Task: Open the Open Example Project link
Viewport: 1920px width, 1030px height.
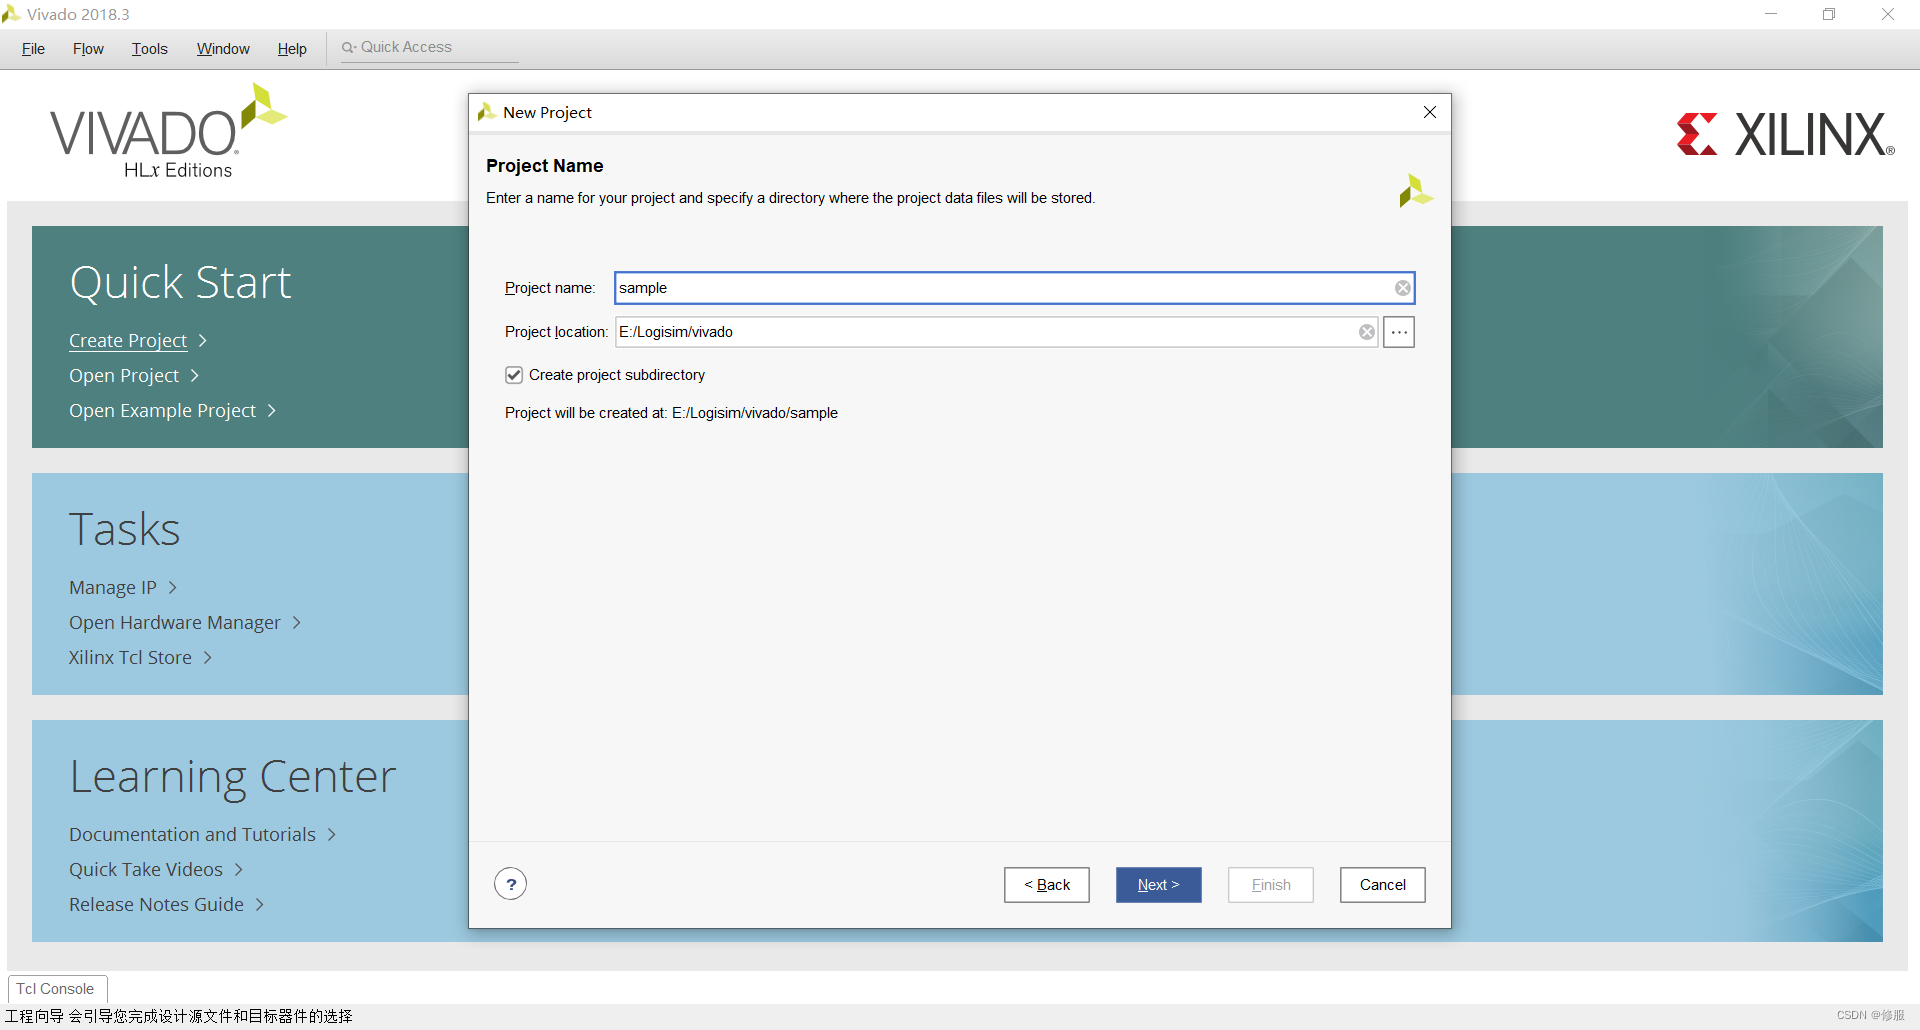Action: coord(162,411)
